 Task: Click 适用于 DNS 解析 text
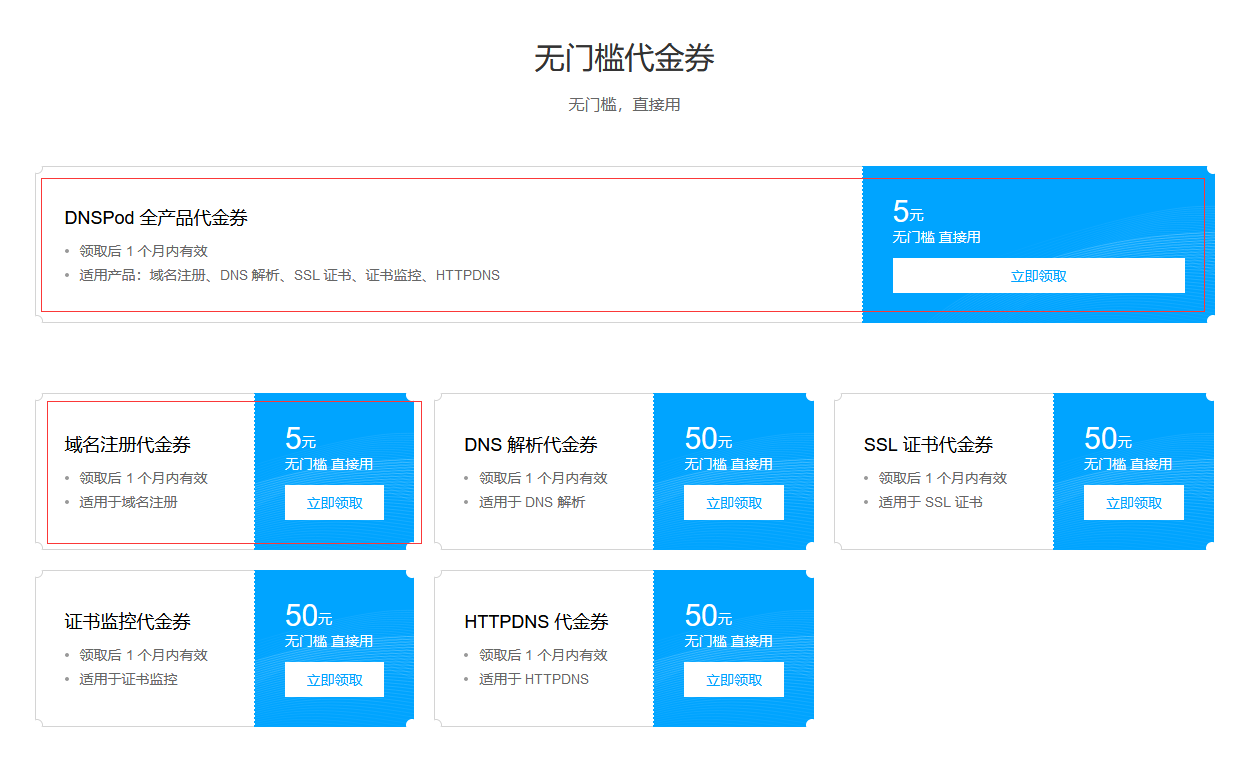(532, 502)
